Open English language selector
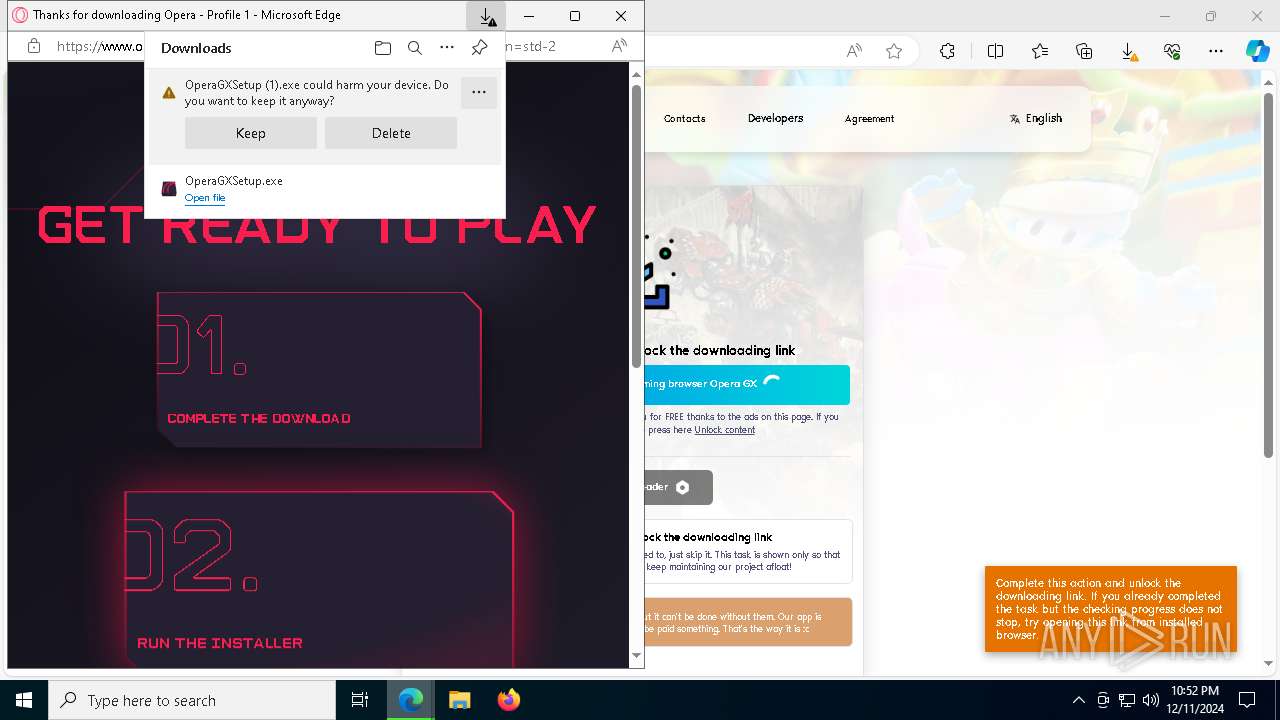 pyautogui.click(x=1036, y=118)
